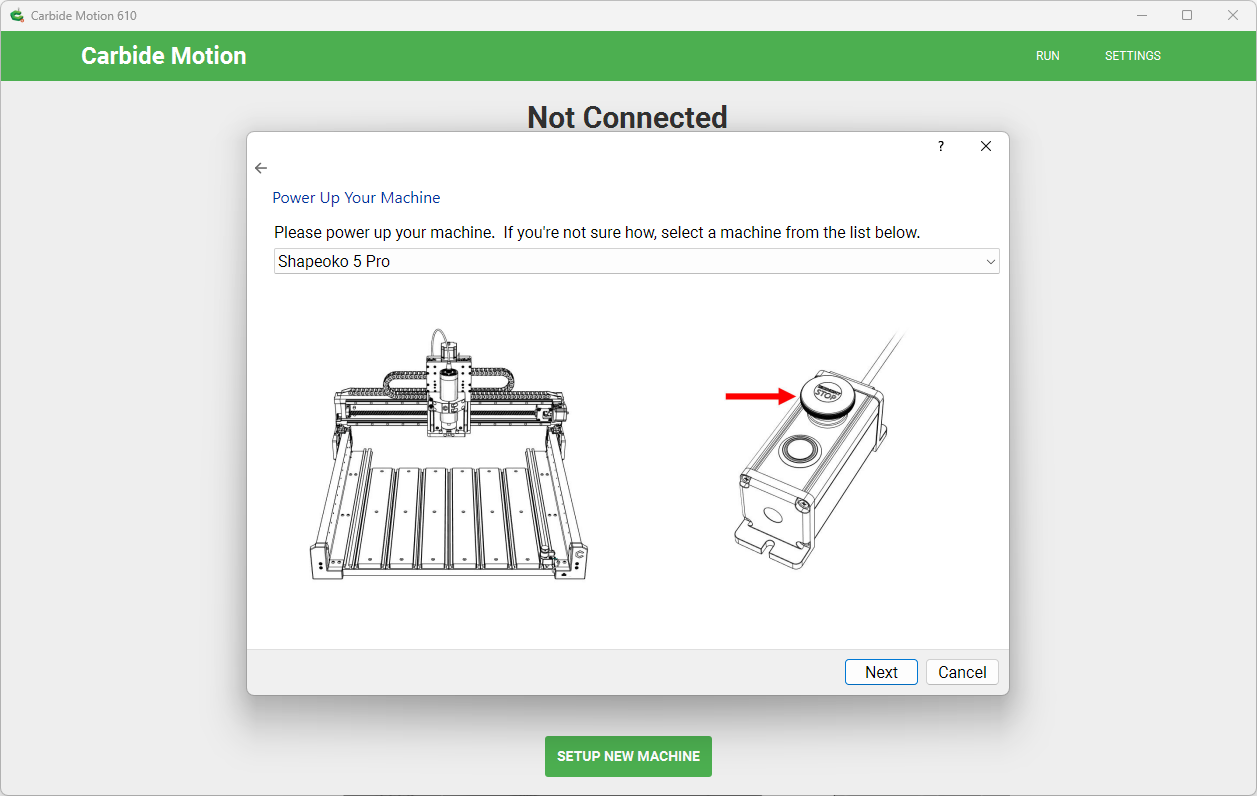1257x796 pixels.
Task: Click the Carbide Motion app icon in title bar
Action: click(17, 15)
